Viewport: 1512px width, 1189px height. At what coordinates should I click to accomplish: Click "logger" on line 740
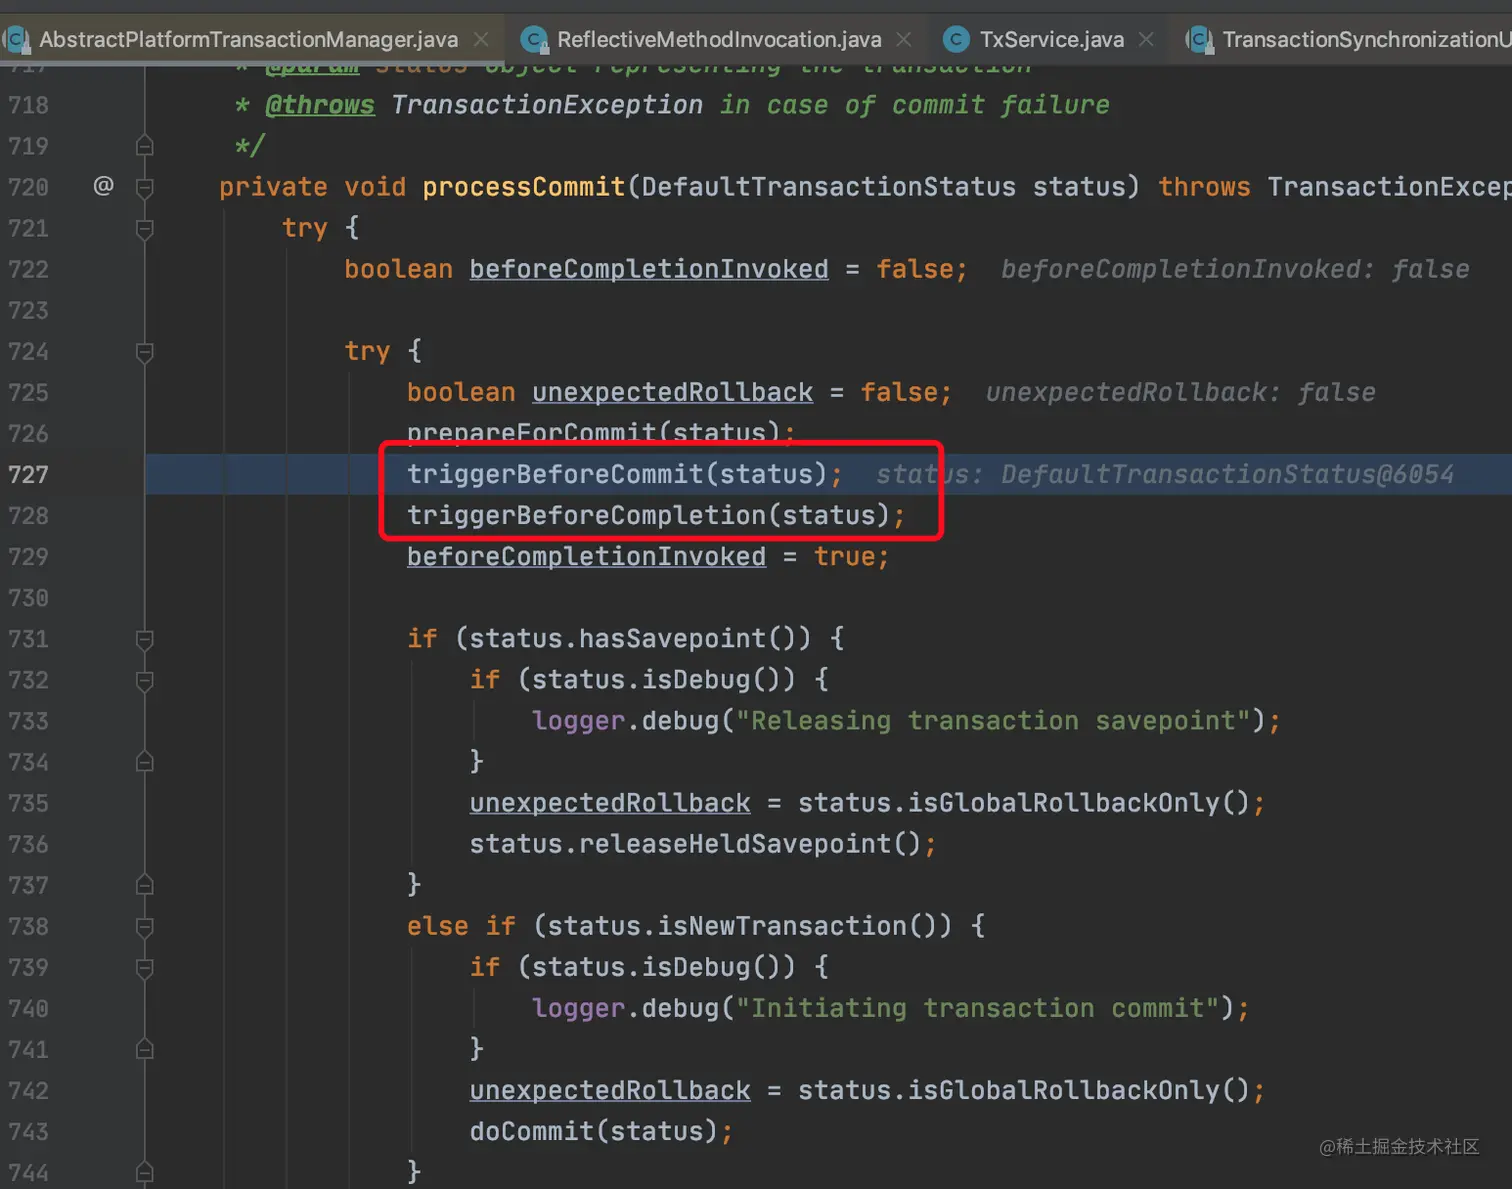click(x=578, y=1008)
